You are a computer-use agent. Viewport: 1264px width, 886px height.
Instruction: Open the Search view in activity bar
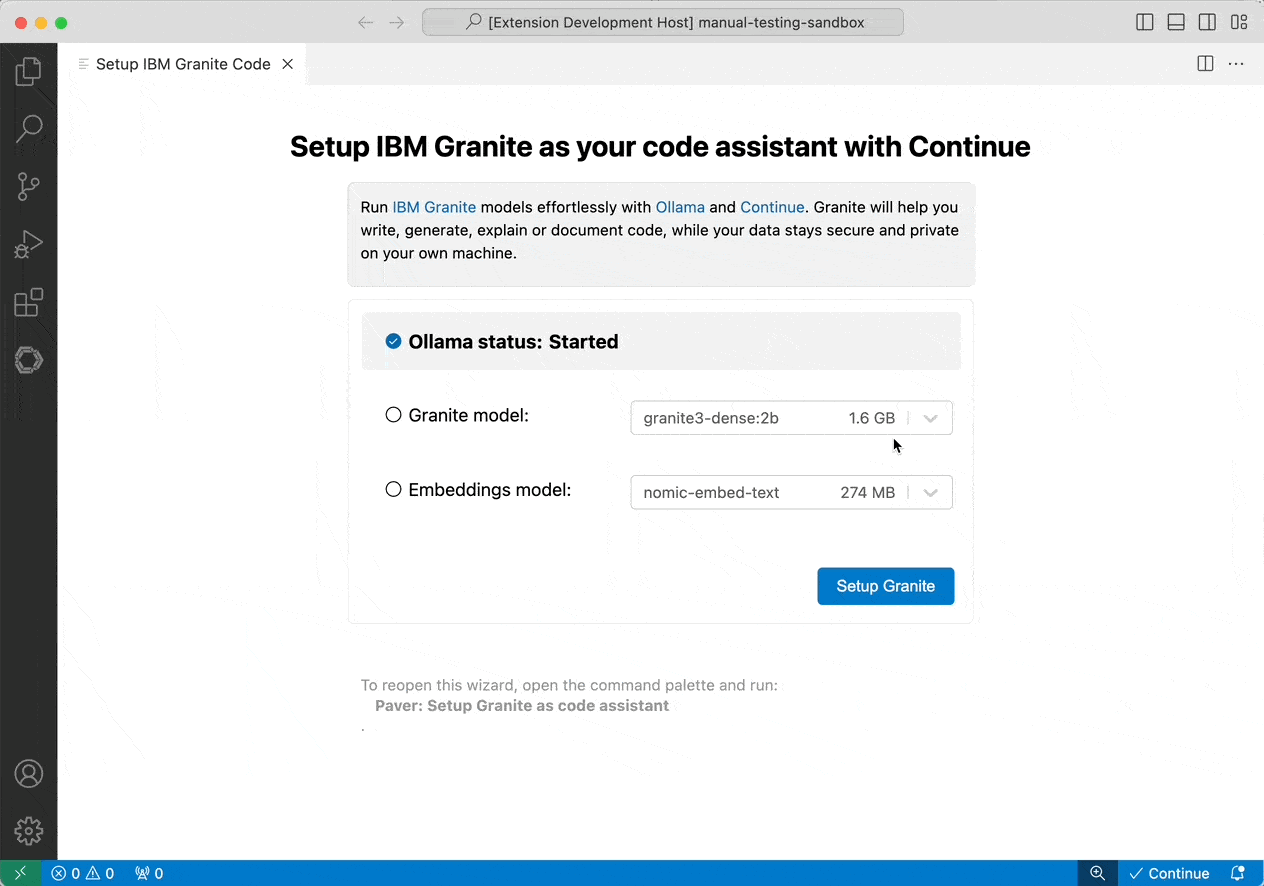coord(29,128)
